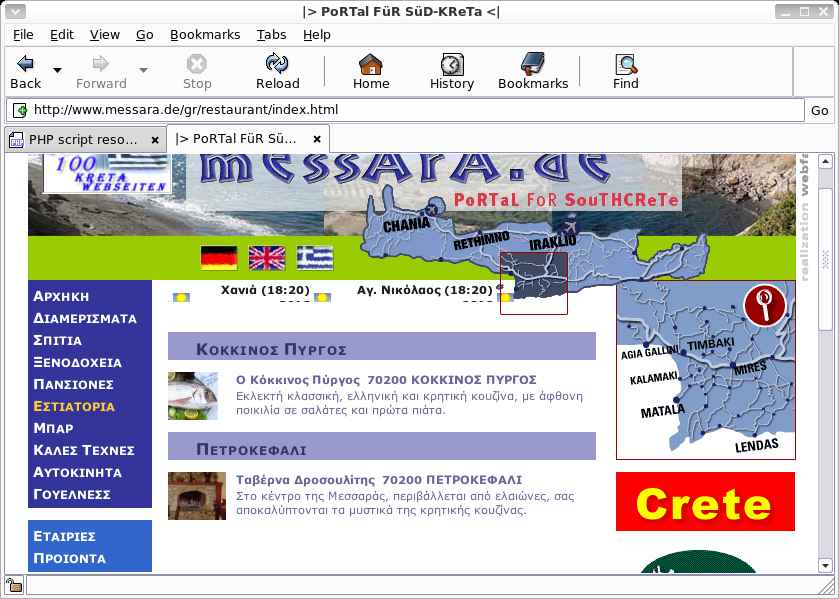Image resolution: width=839 pixels, height=599 pixels.
Task: Open the History toolbar icon
Action: coord(451,65)
